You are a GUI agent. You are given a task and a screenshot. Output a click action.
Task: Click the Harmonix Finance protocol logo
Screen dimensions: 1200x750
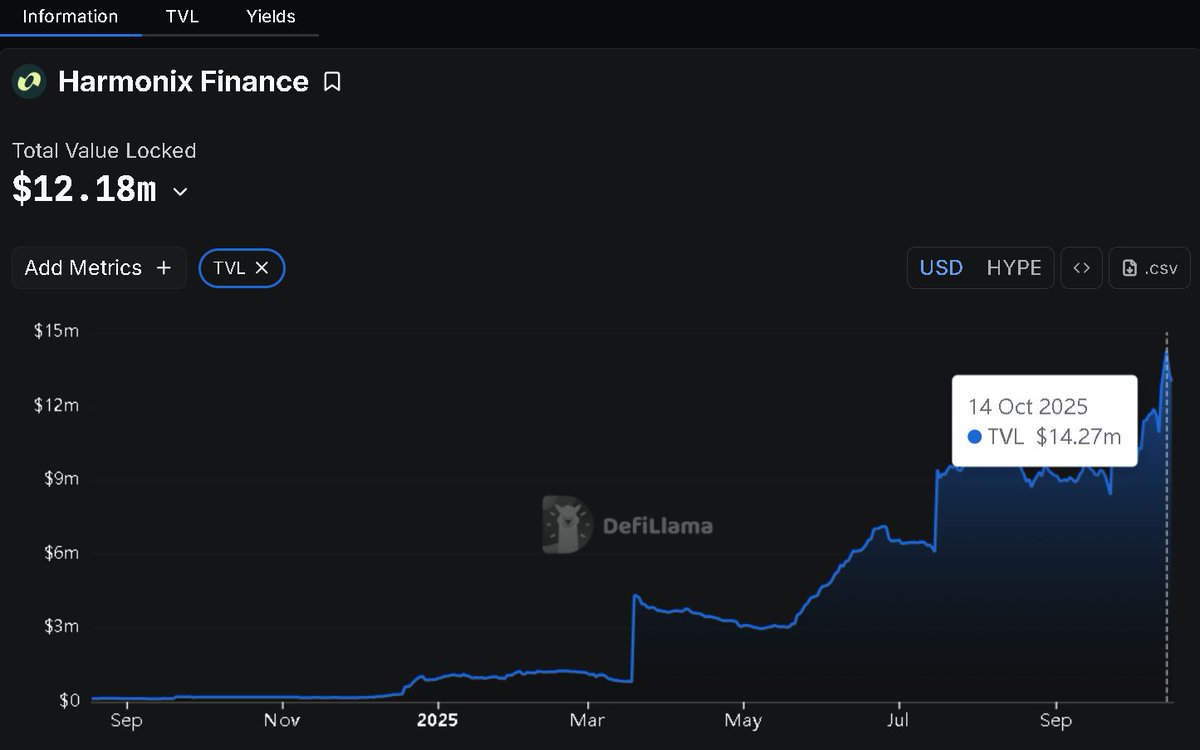27,81
